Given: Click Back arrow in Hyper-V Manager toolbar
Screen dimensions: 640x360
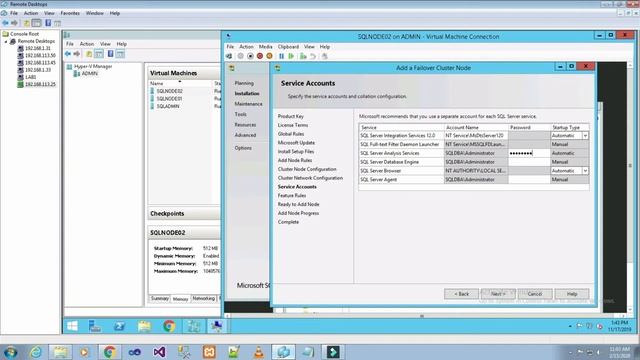Looking at the screenshot, I should [x=68, y=53].
